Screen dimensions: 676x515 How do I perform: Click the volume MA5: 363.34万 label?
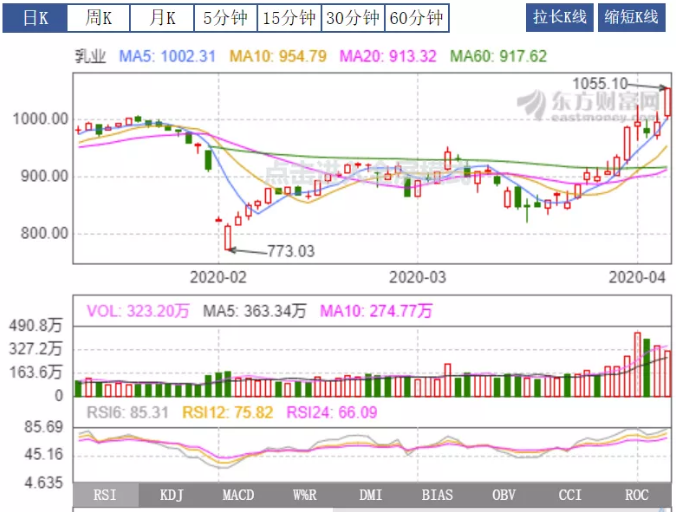coord(255,311)
